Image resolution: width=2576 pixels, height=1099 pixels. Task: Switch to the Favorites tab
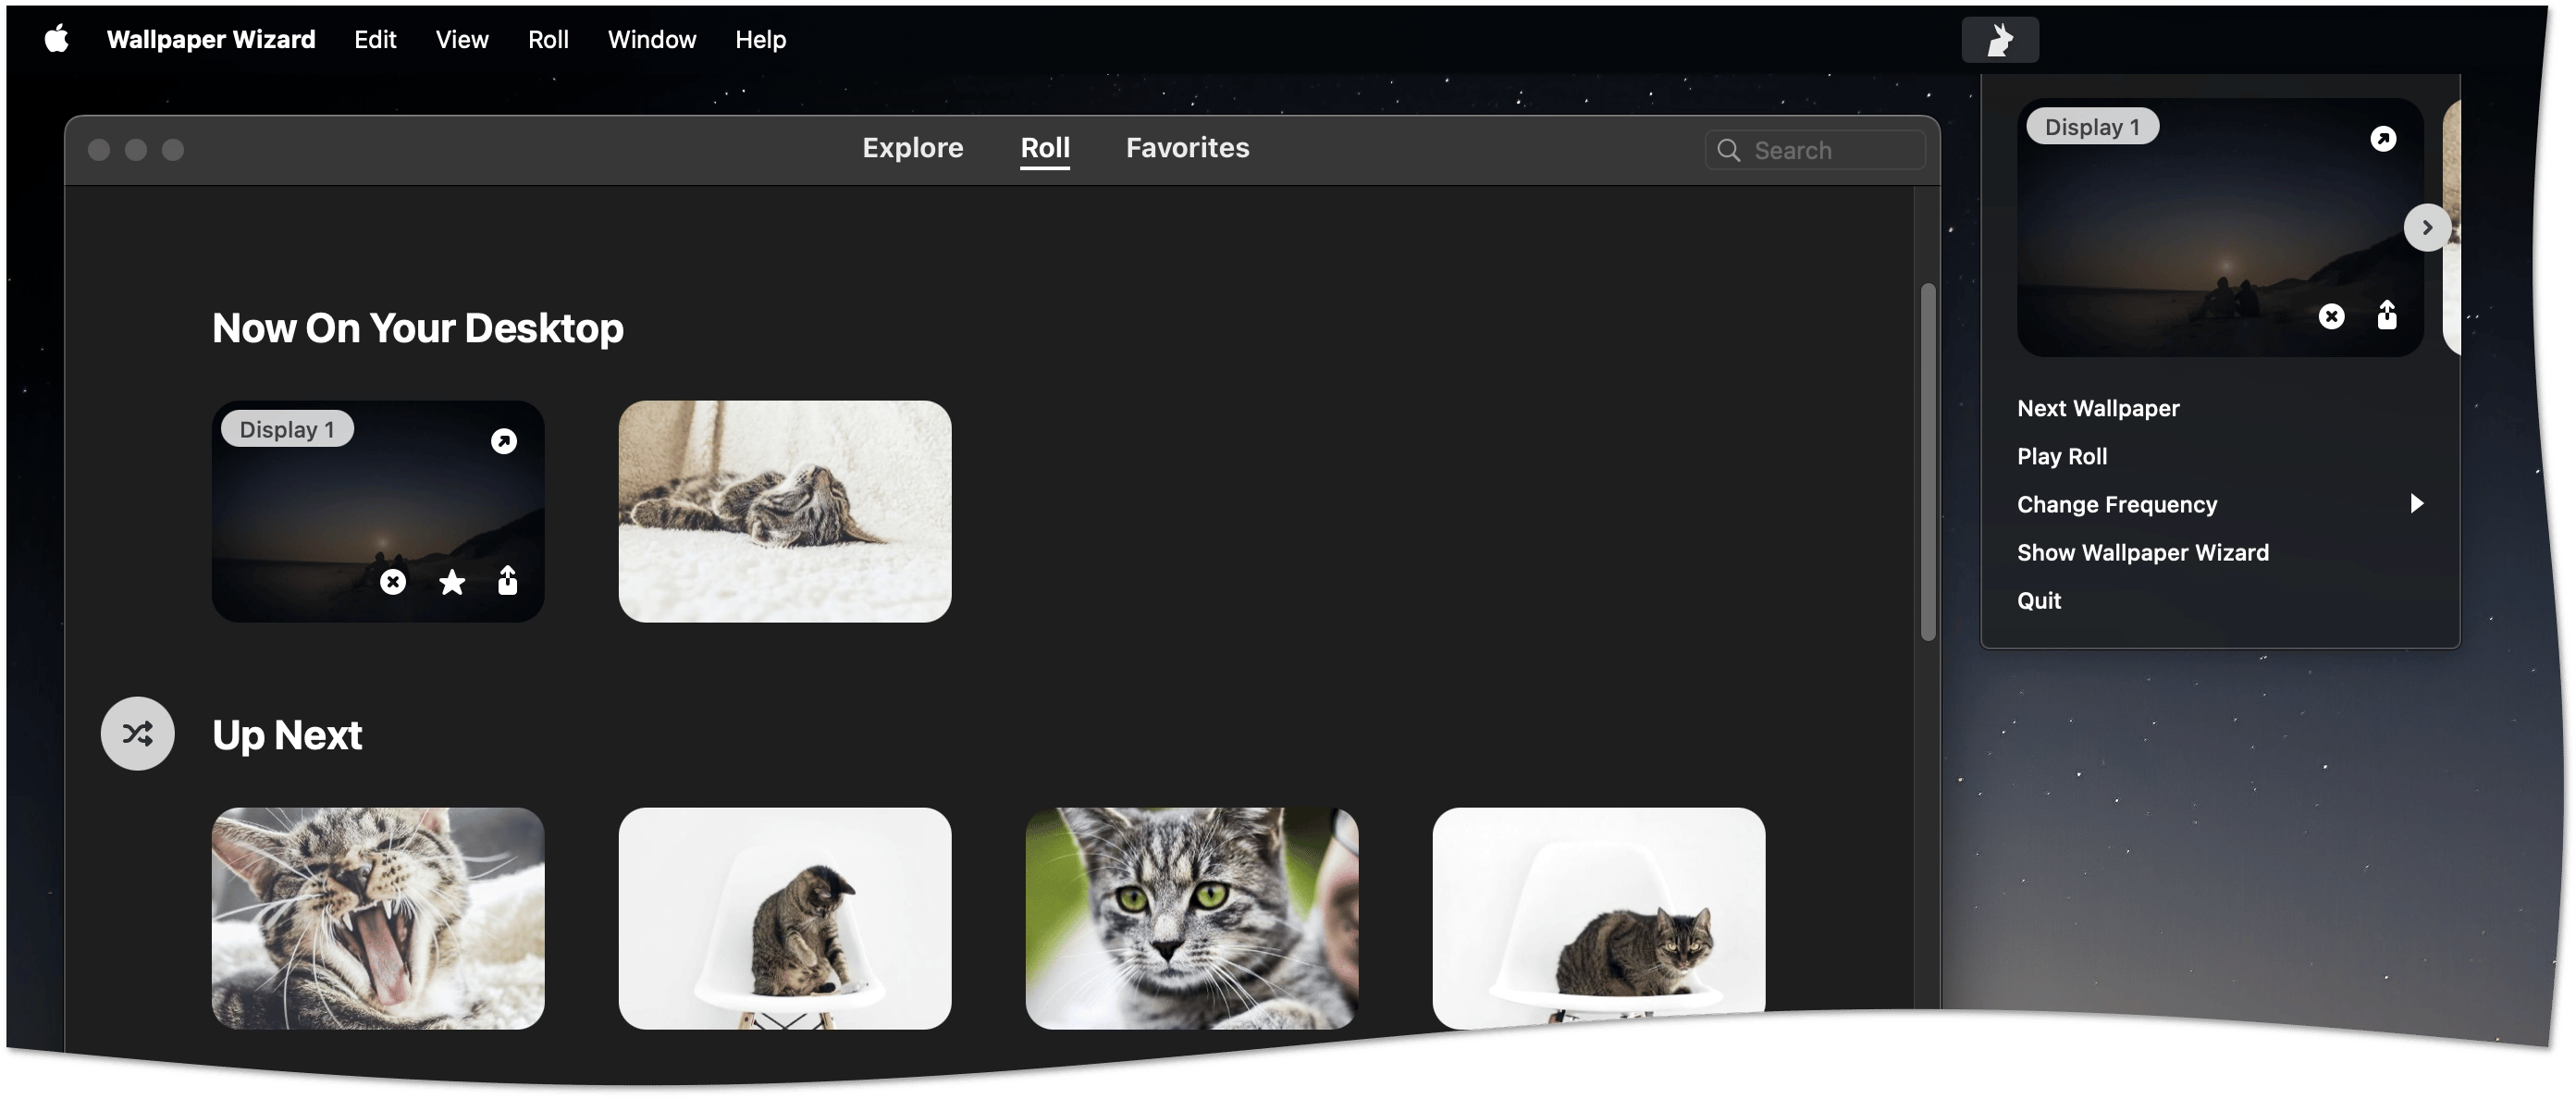click(1187, 148)
